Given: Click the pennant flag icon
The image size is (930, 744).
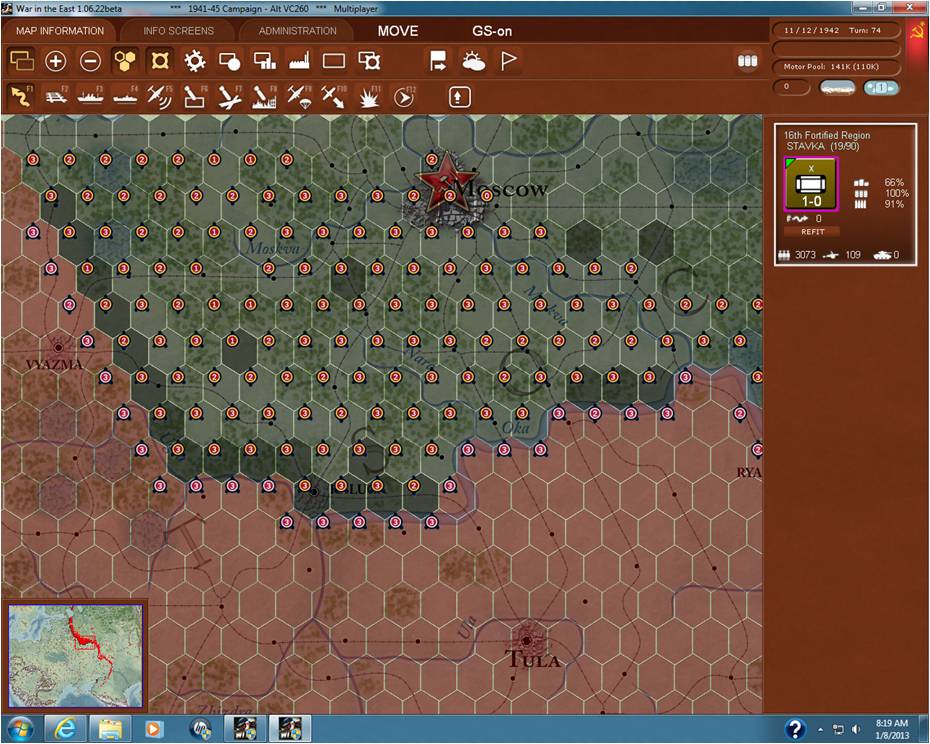Looking at the screenshot, I should tap(508, 61).
